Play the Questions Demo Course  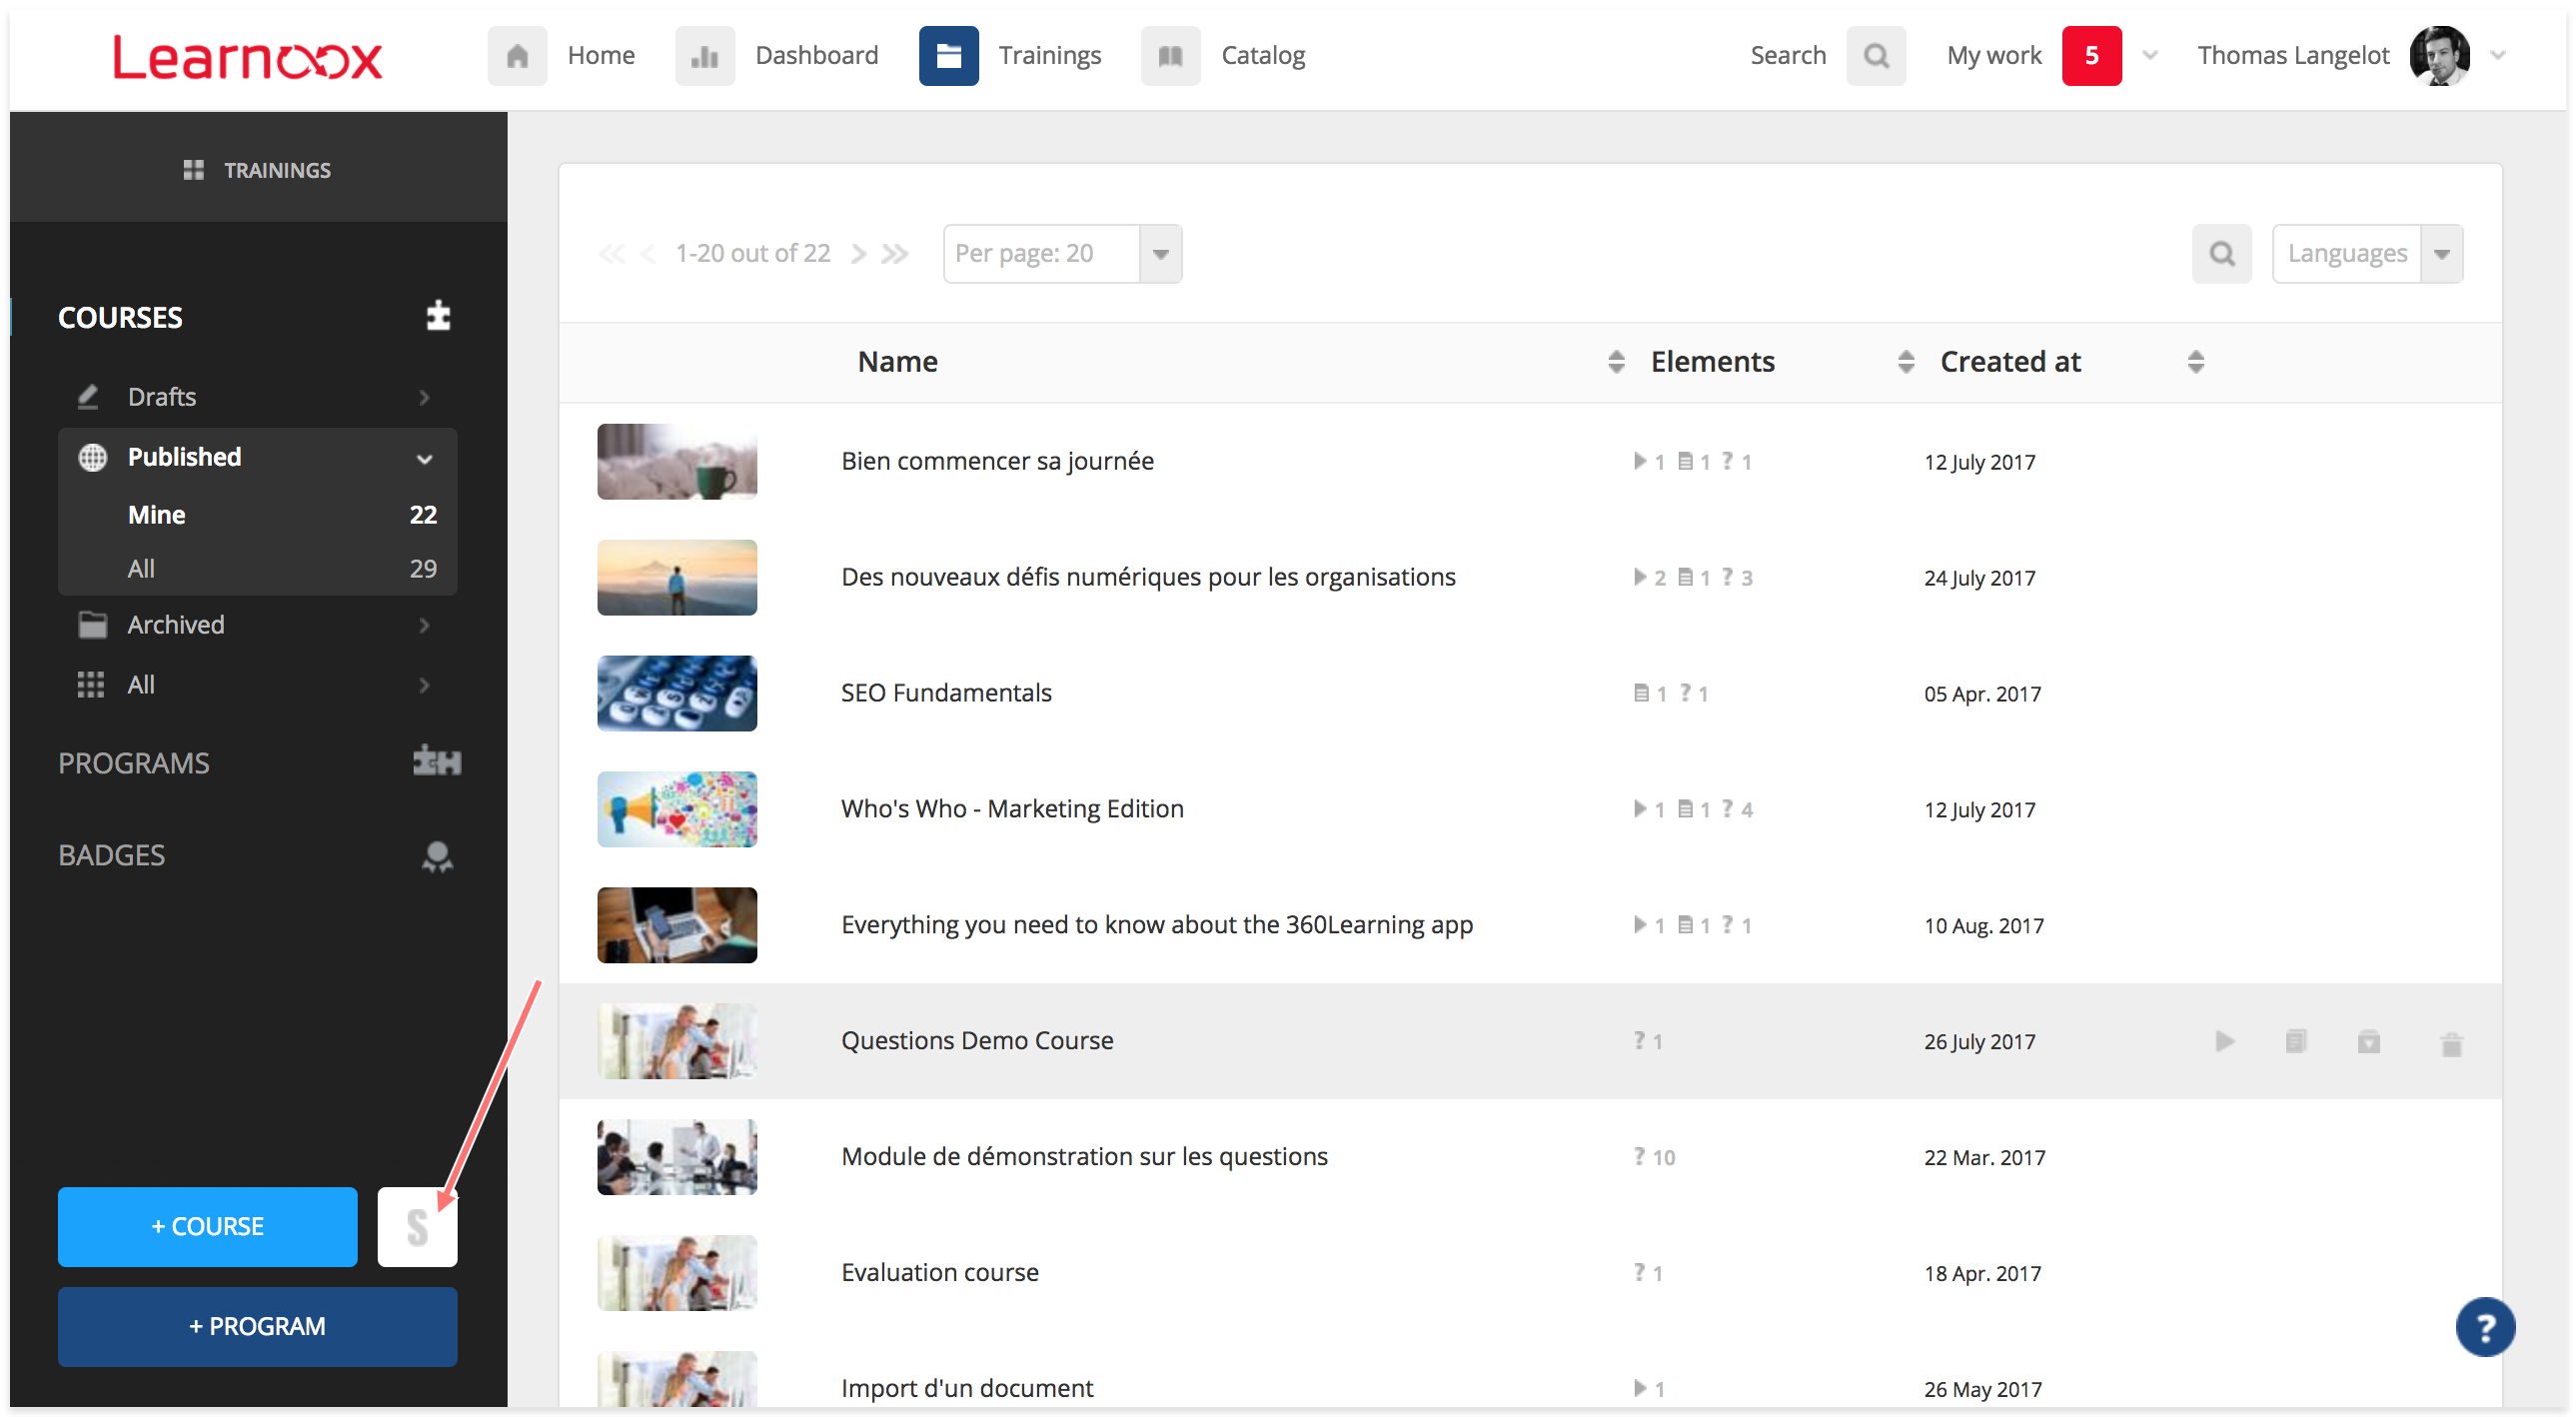(2224, 1042)
